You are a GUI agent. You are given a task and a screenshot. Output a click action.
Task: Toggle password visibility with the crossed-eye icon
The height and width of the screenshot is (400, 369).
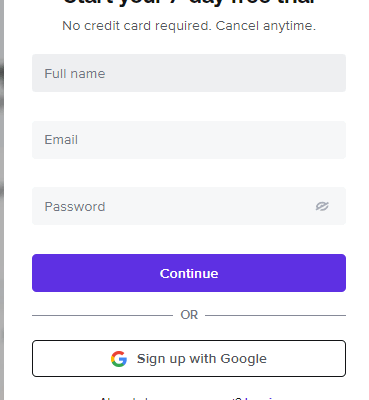tap(322, 206)
